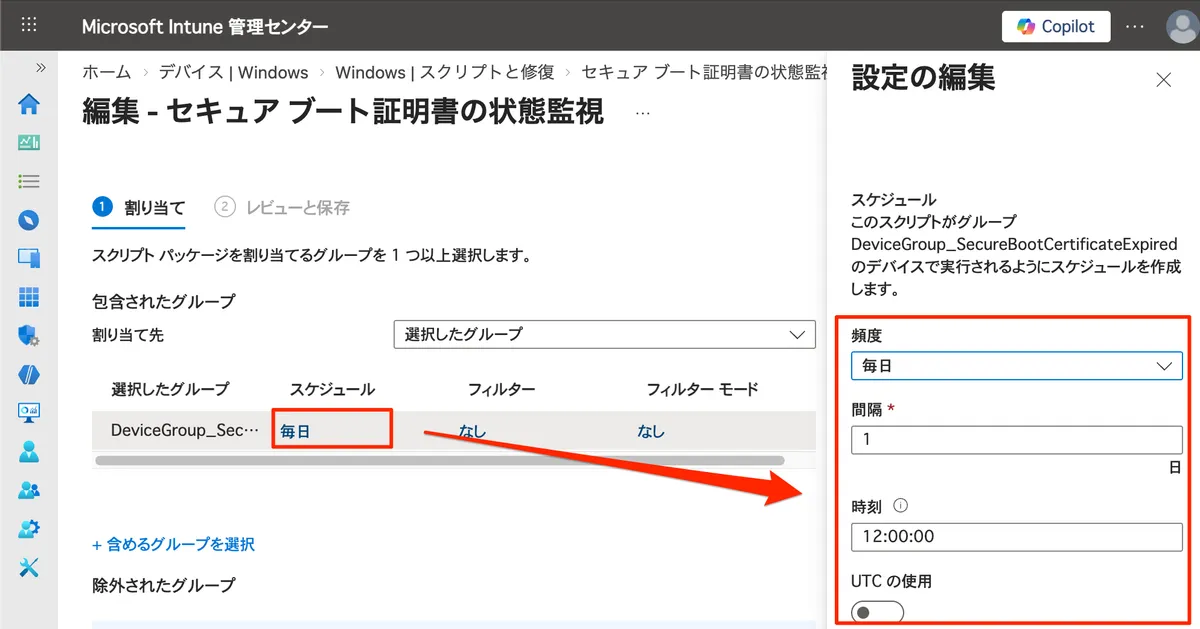Click the 時刻 info icon

point(900,506)
